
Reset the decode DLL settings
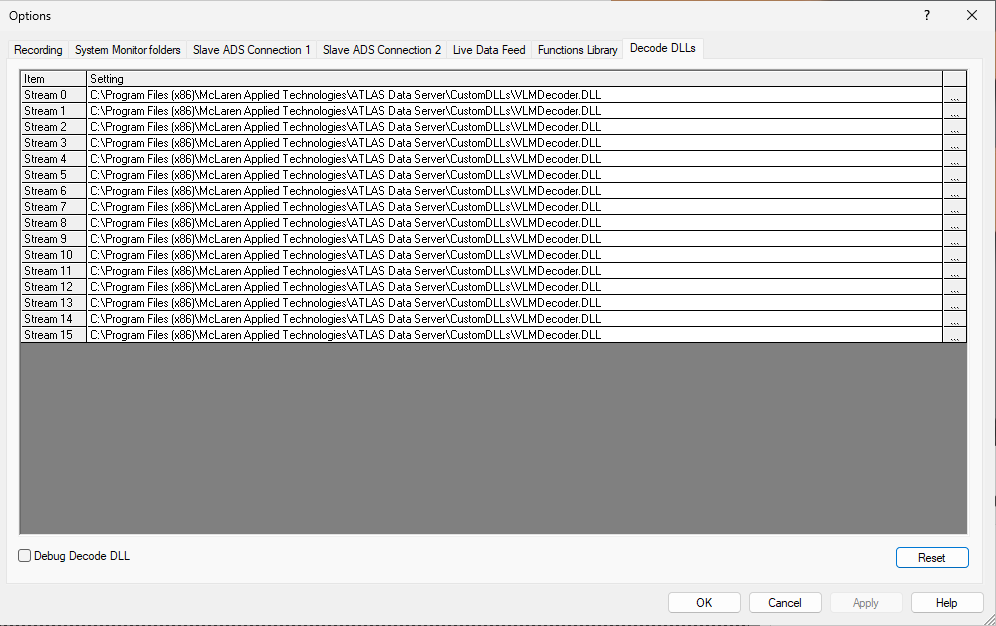tap(932, 557)
